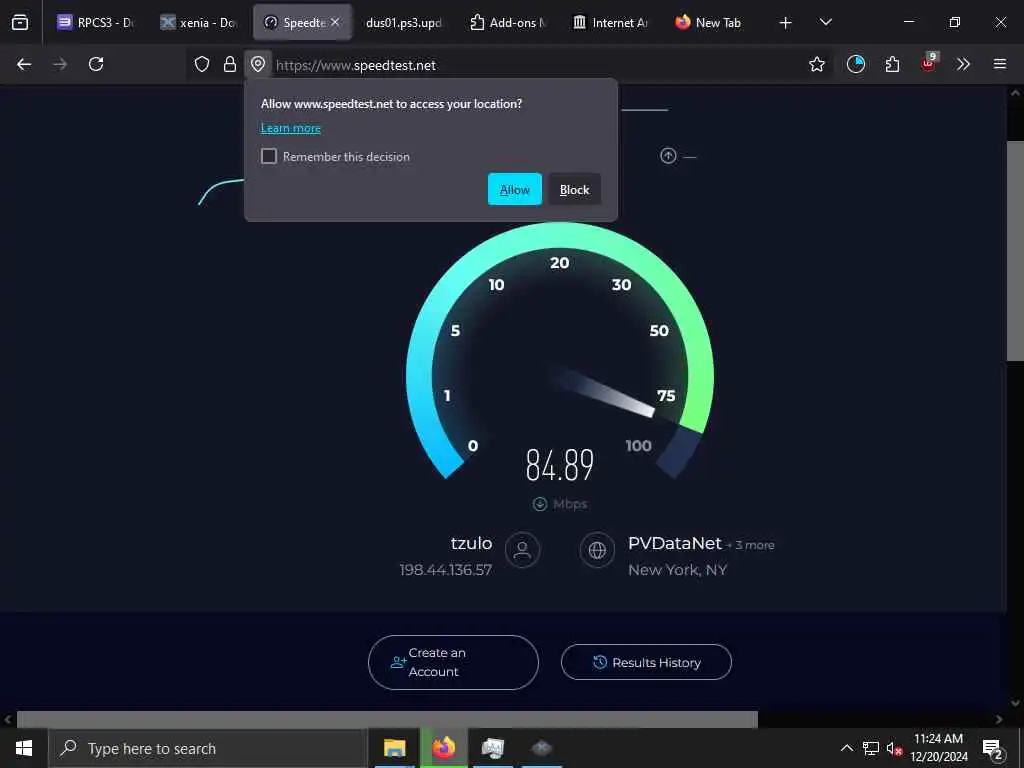Click horizontal scrollbar right arrow
The height and width of the screenshot is (768, 1024).
point(999,719)
